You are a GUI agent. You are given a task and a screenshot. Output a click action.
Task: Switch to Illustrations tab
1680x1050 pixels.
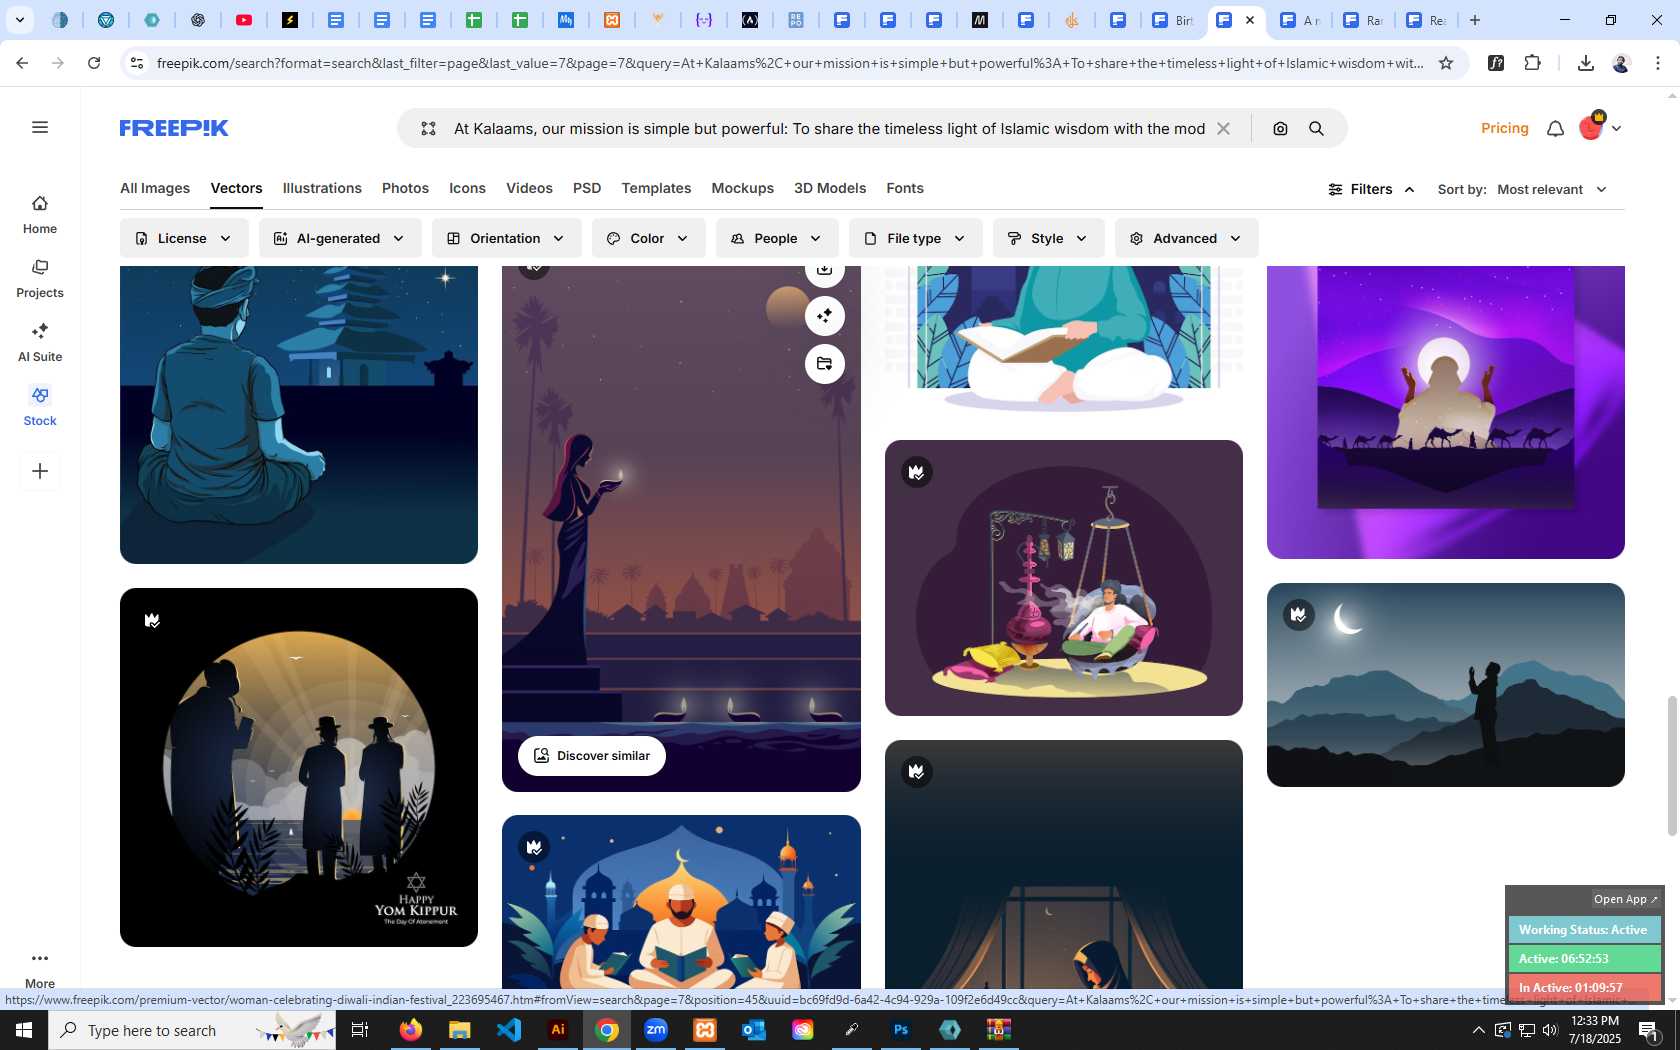[322, 188]
